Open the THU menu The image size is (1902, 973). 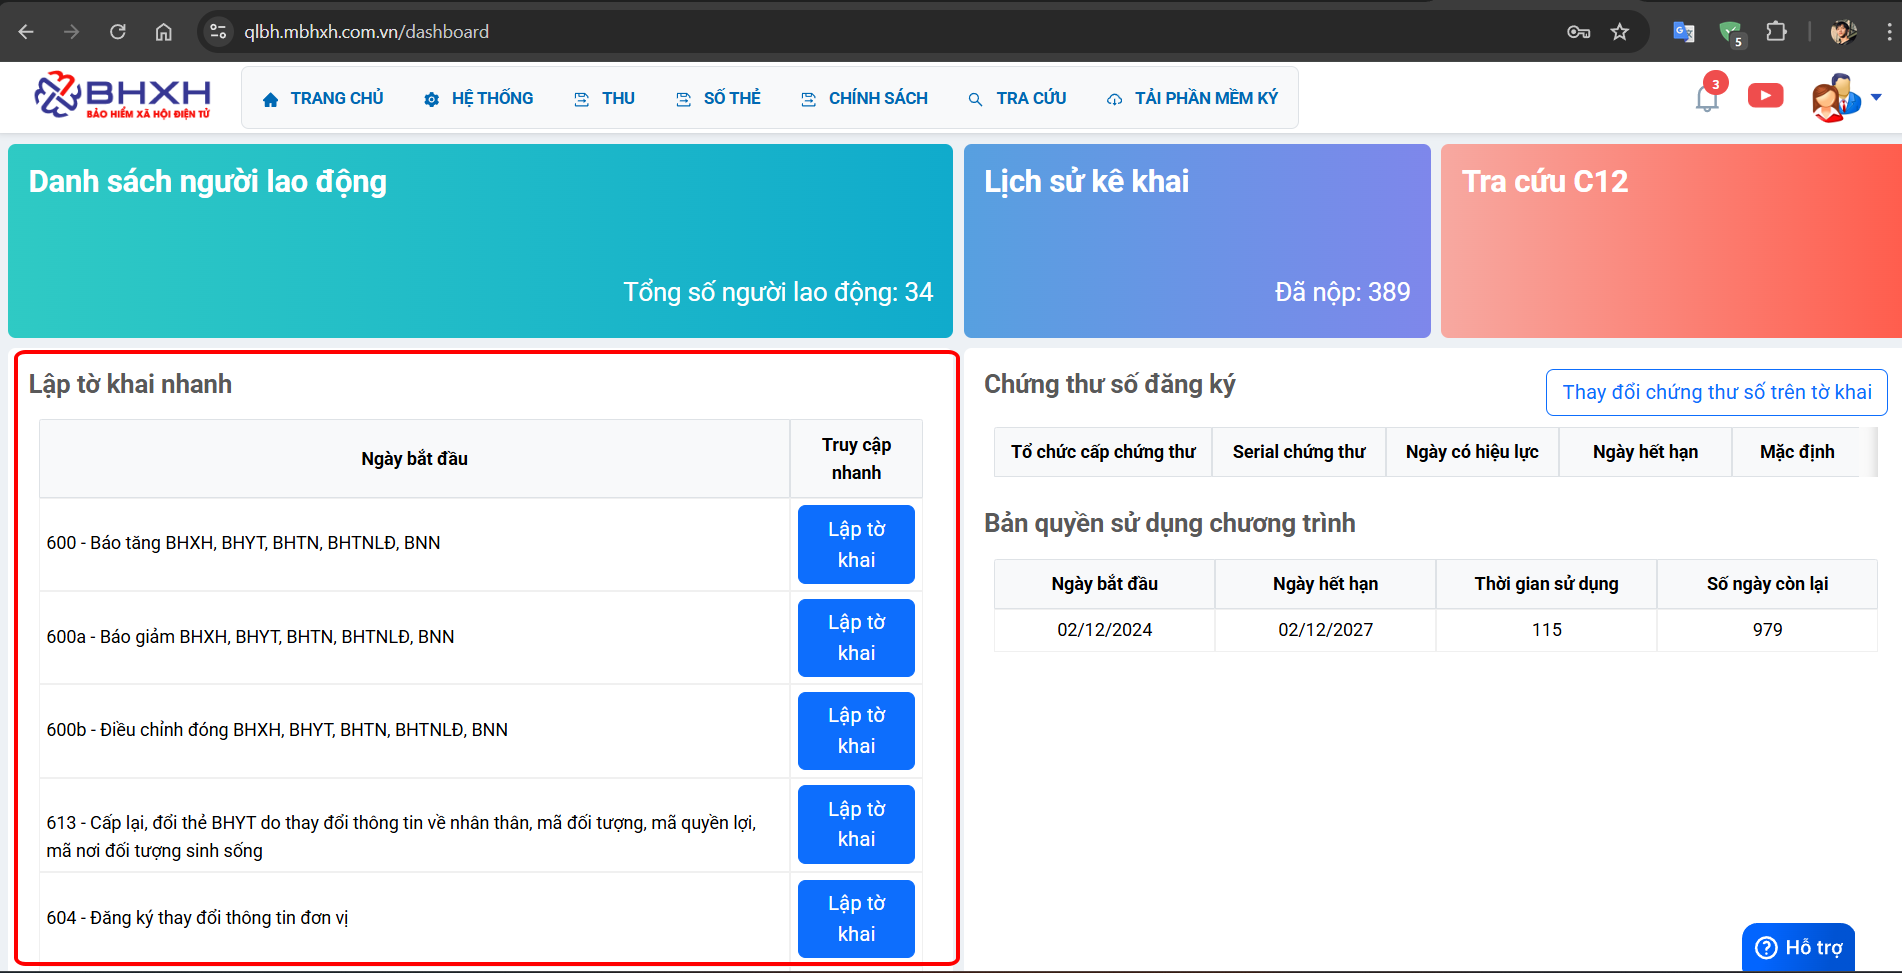pos(604,98)
